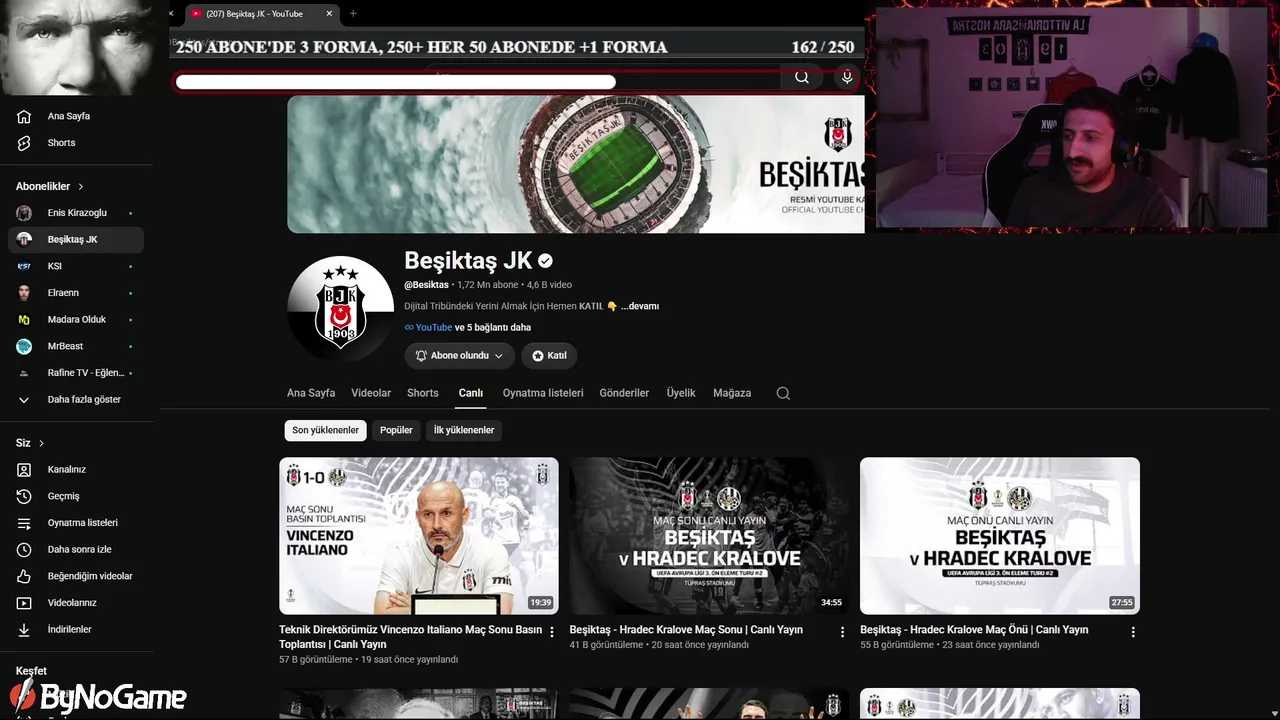Open options menu for Maç Önü video
This screenshot has height=720, width=1280.
tap(1133, 632)
